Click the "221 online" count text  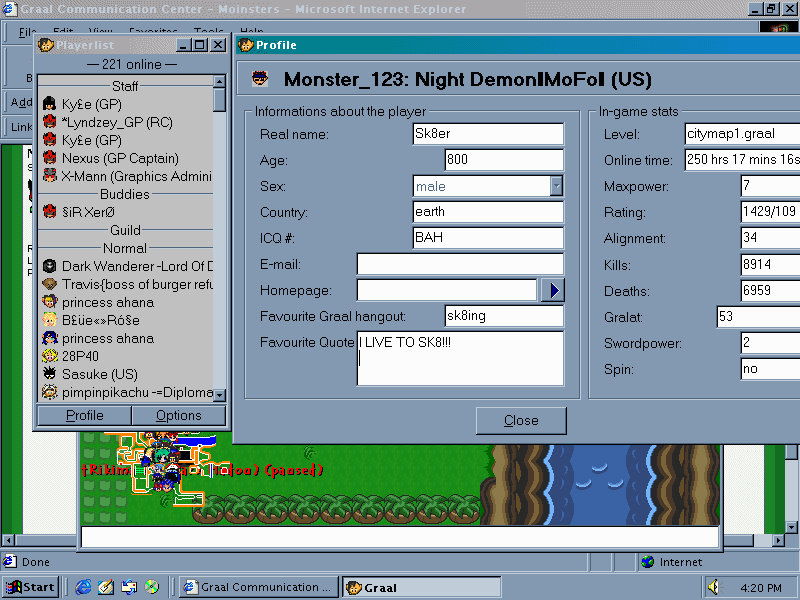tap(132, 64)
